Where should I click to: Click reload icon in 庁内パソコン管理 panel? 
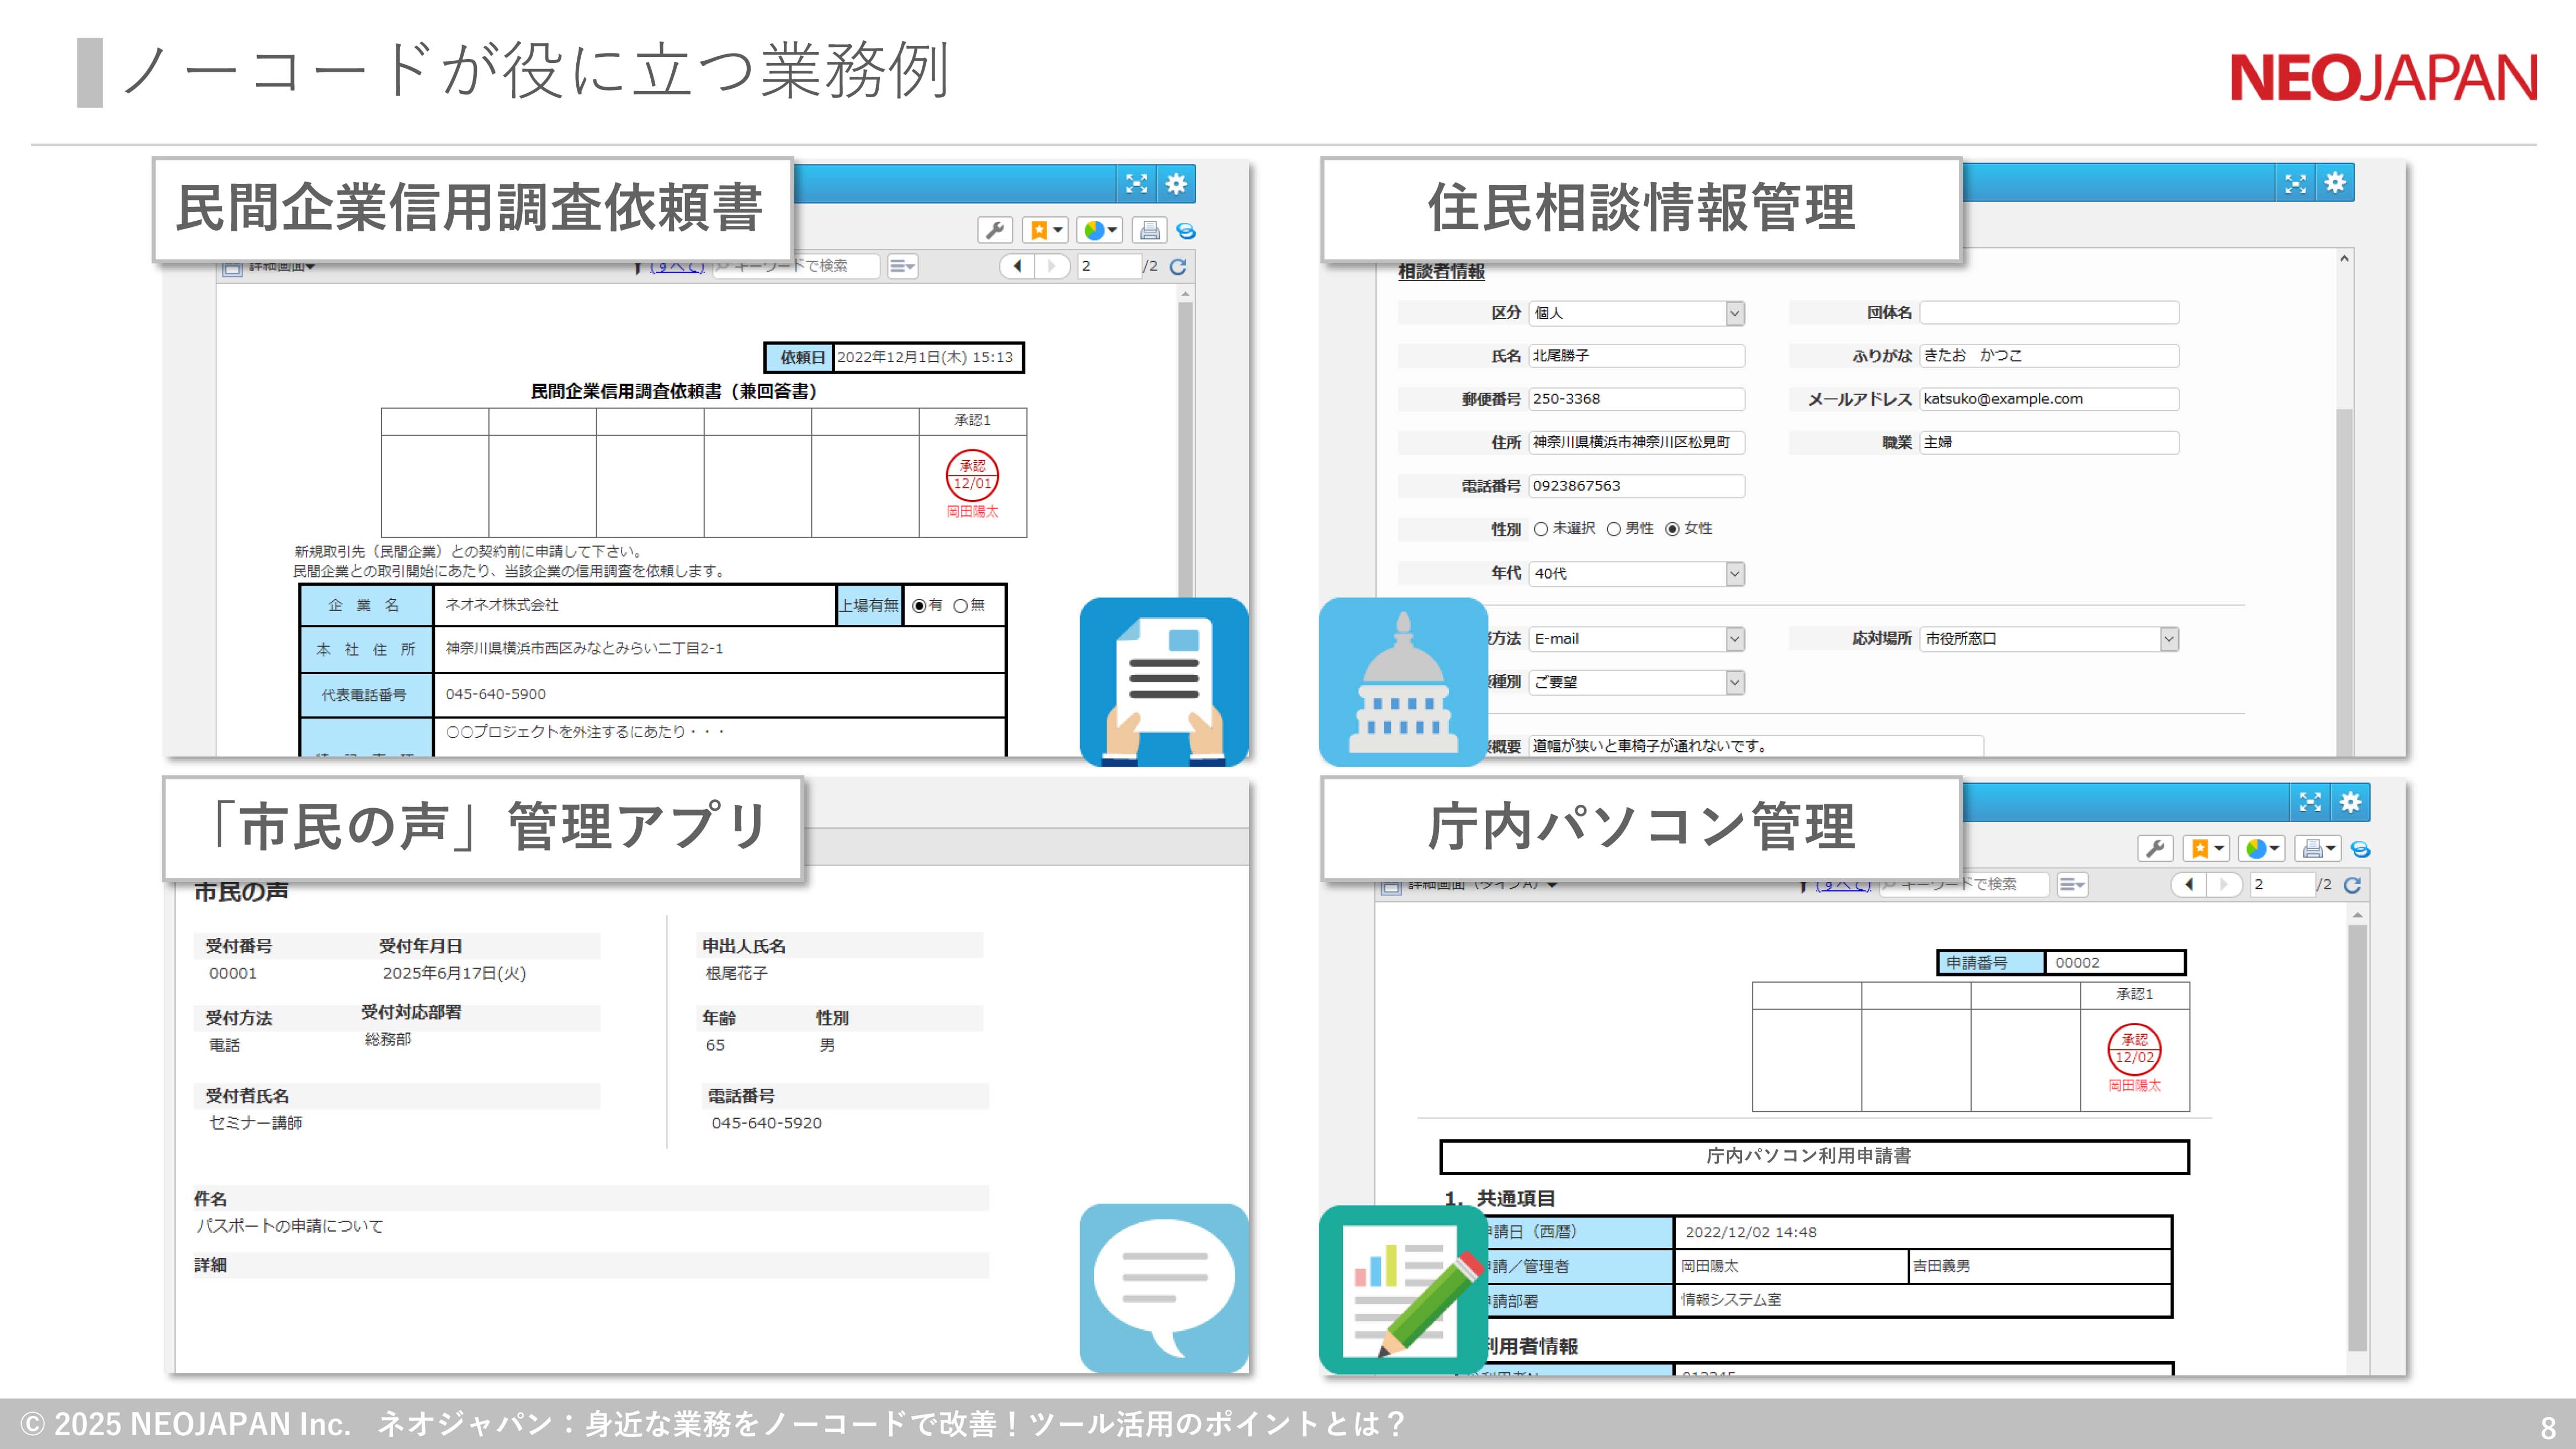tap(2352, 885)
